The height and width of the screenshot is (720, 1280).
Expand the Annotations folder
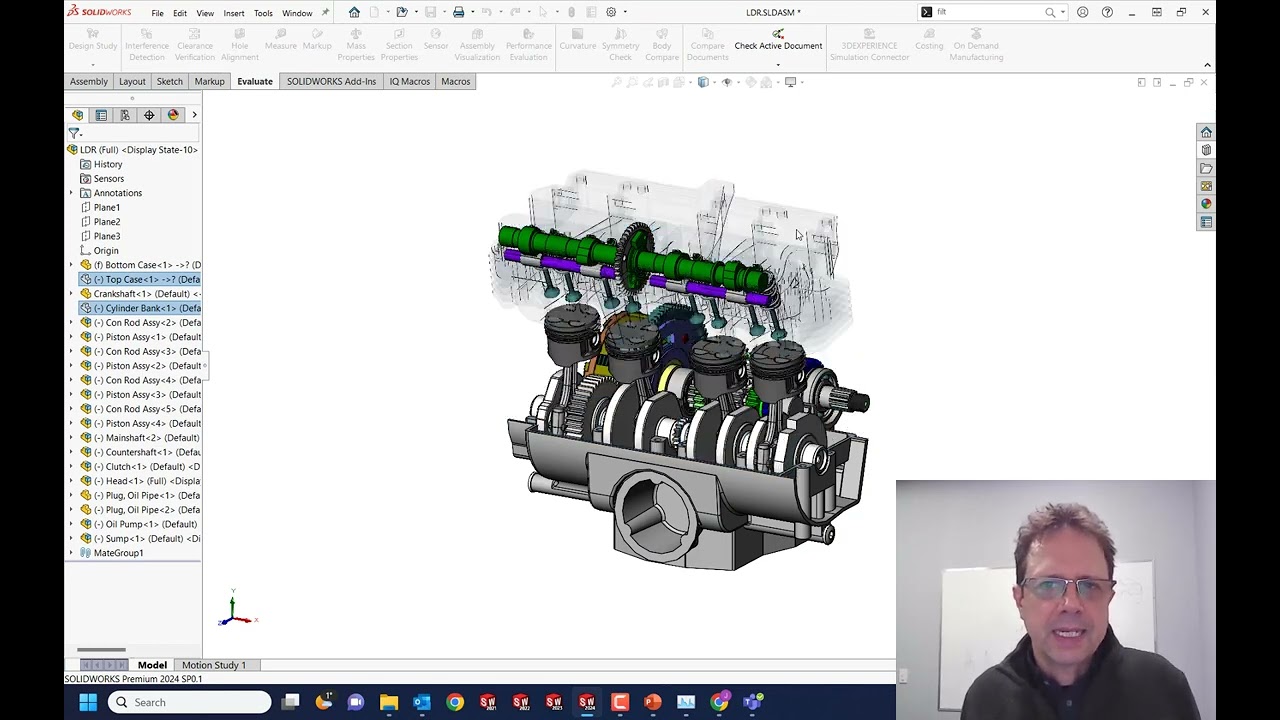click(x=71, y=193)
